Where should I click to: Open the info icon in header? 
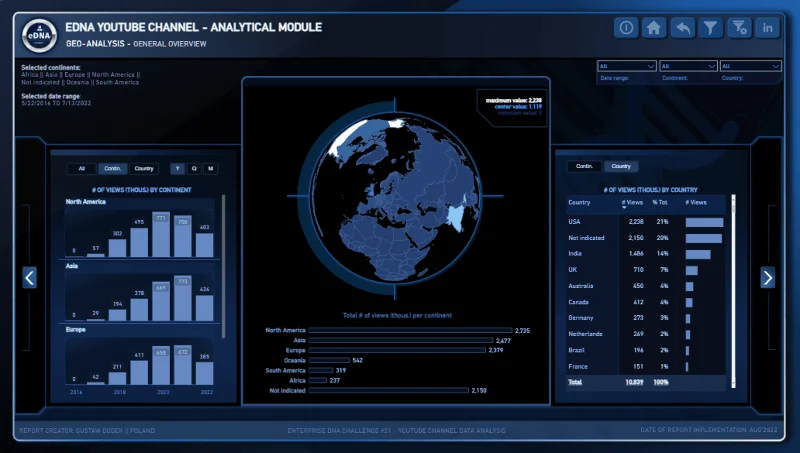(626, 28)
